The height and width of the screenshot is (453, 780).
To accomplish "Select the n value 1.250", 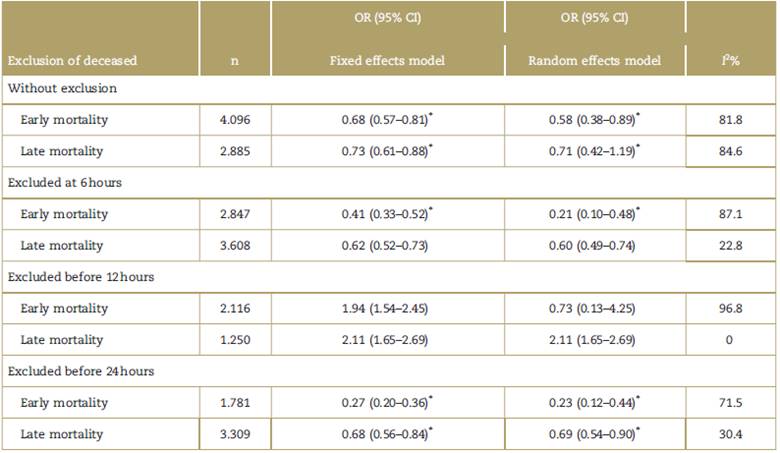I will pos(233,340).
